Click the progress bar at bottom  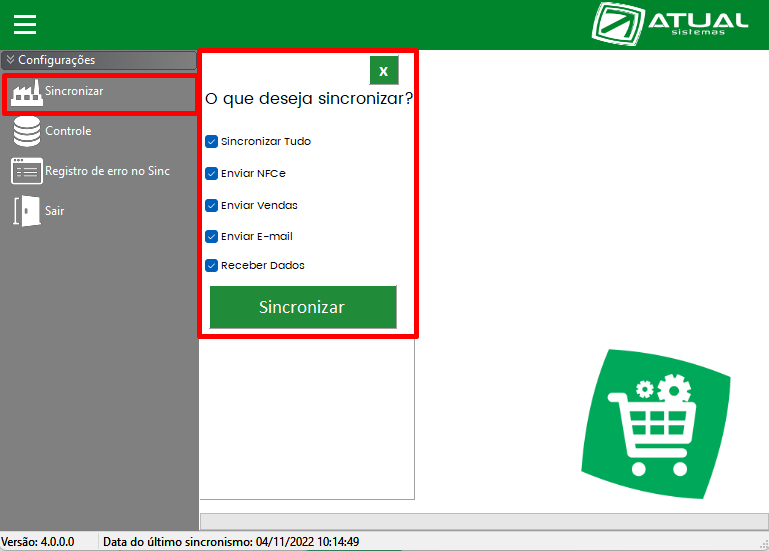coord(484,521)
